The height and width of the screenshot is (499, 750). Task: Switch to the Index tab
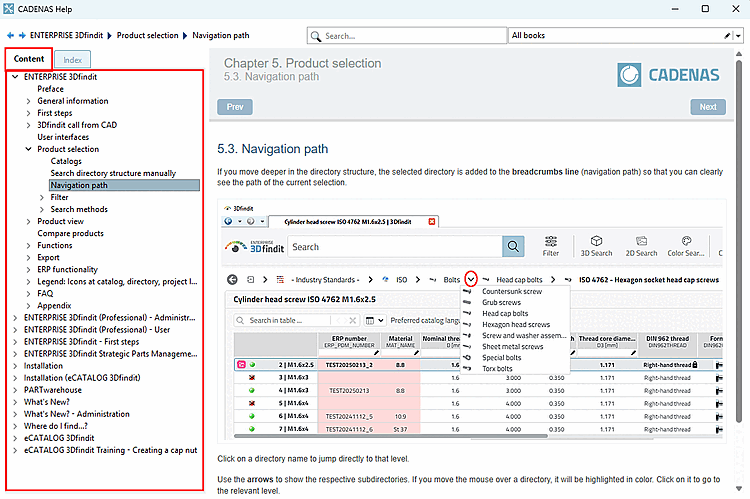[72, 60]
